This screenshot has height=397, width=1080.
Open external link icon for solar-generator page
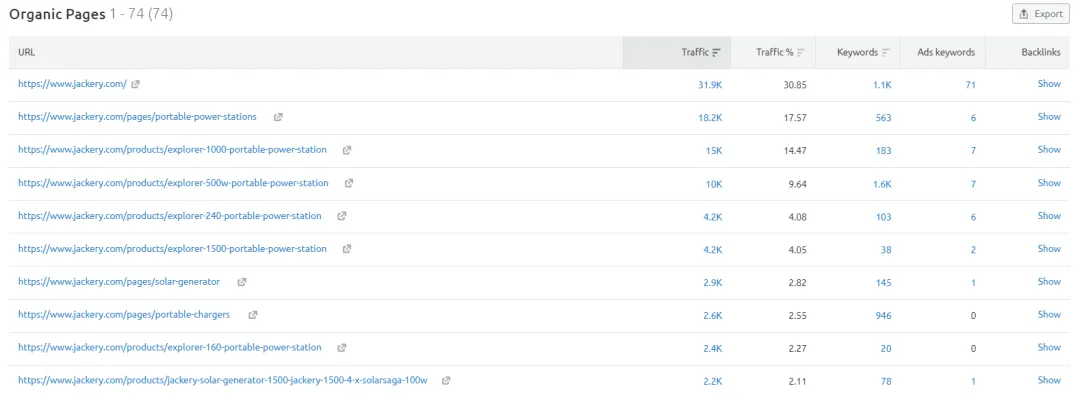point(242,282)
